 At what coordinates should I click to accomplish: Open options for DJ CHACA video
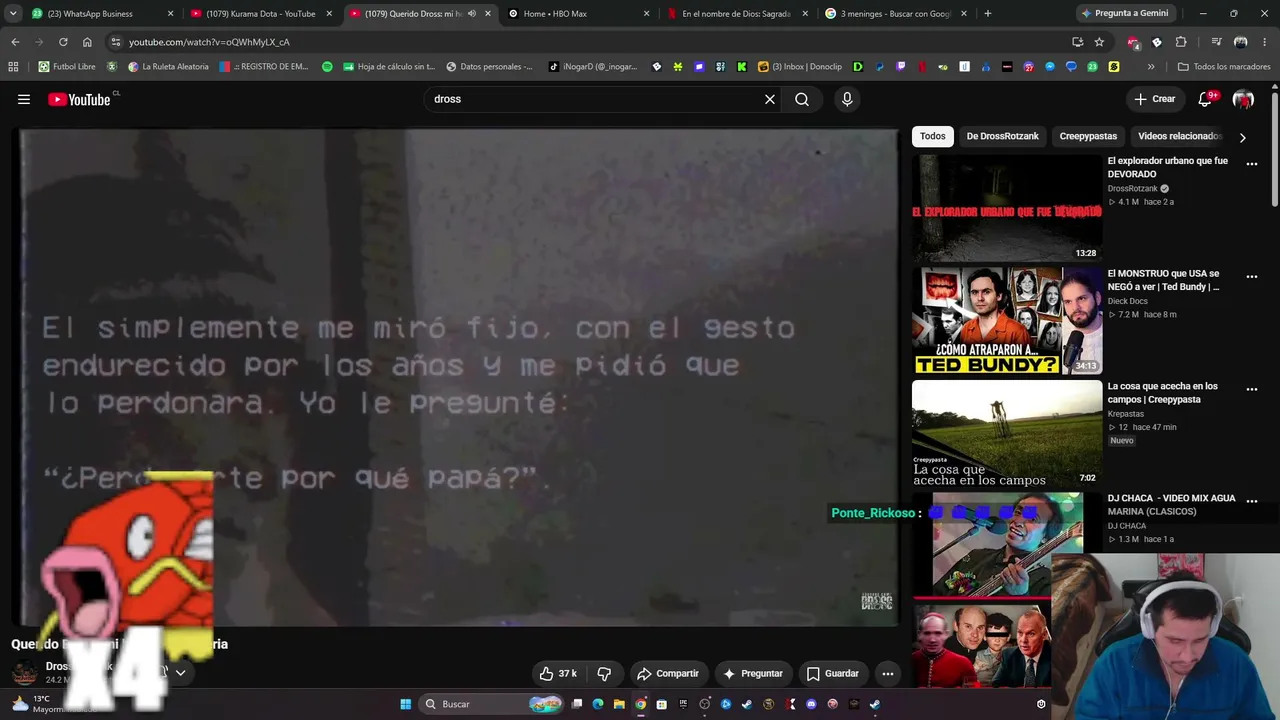(1252, 502)
